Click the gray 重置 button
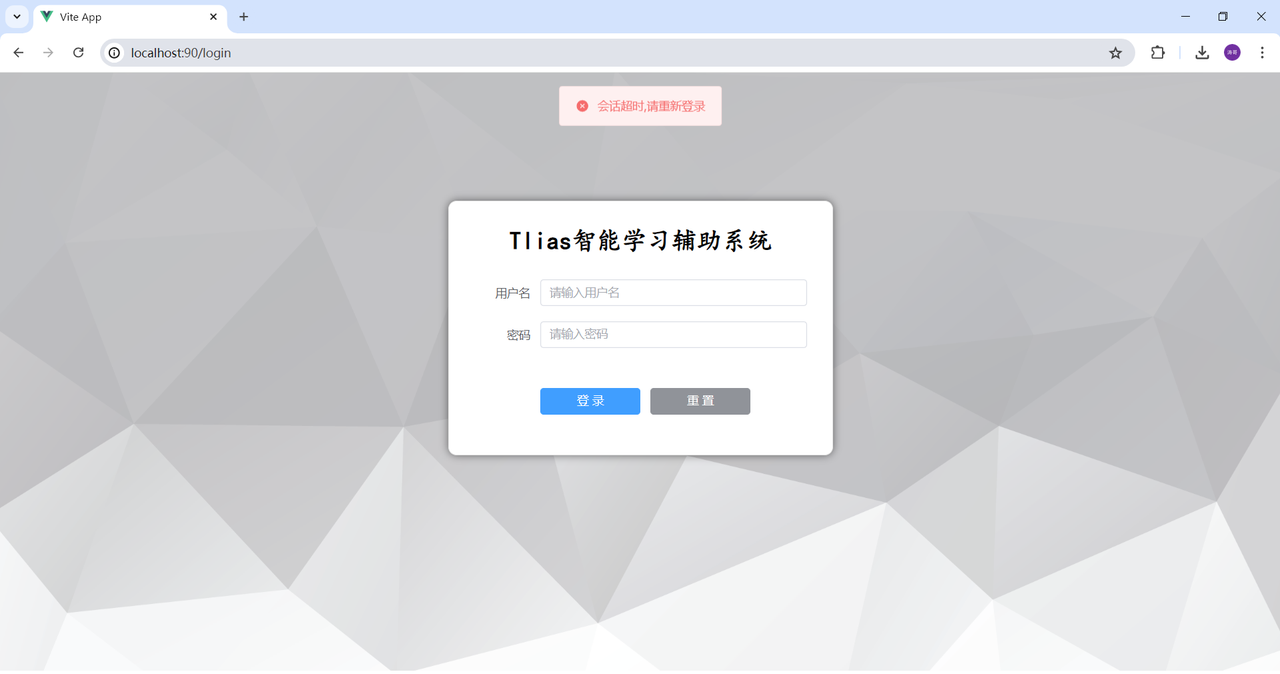 [700, 401]
